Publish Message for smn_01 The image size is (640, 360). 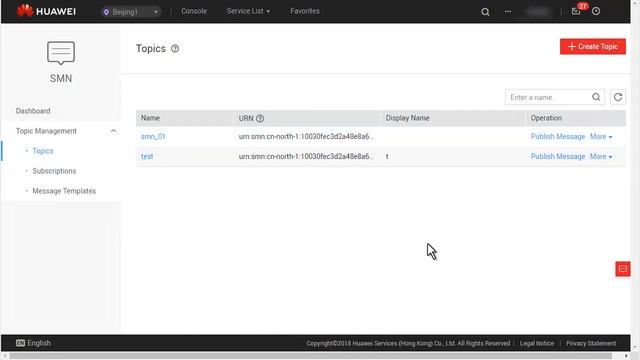pos(558,137)
